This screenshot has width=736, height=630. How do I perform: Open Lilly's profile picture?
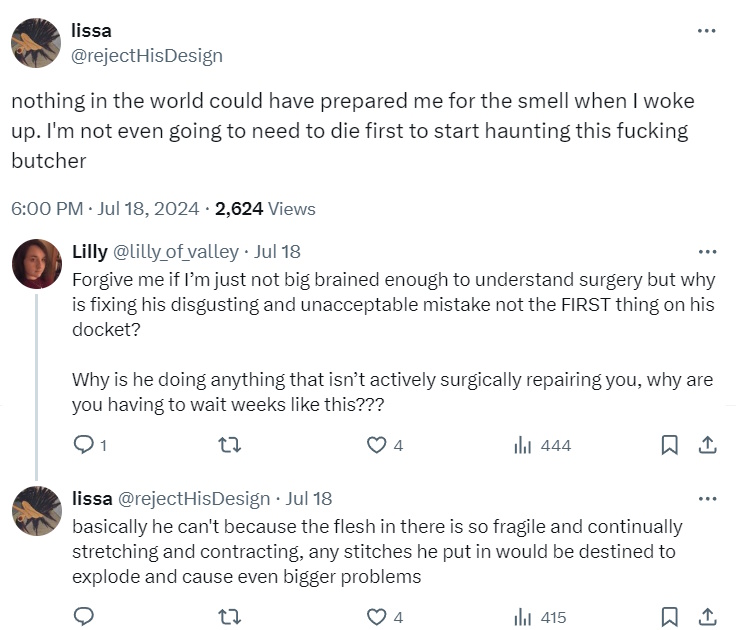37,263
